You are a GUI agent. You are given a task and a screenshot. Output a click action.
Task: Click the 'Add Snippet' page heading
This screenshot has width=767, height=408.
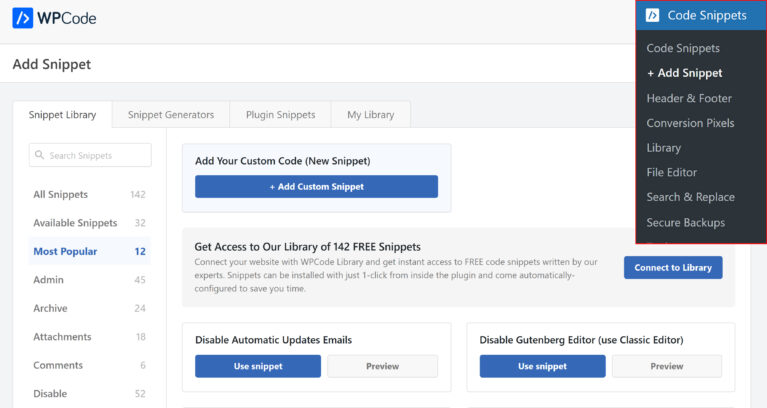pos(52,64)
